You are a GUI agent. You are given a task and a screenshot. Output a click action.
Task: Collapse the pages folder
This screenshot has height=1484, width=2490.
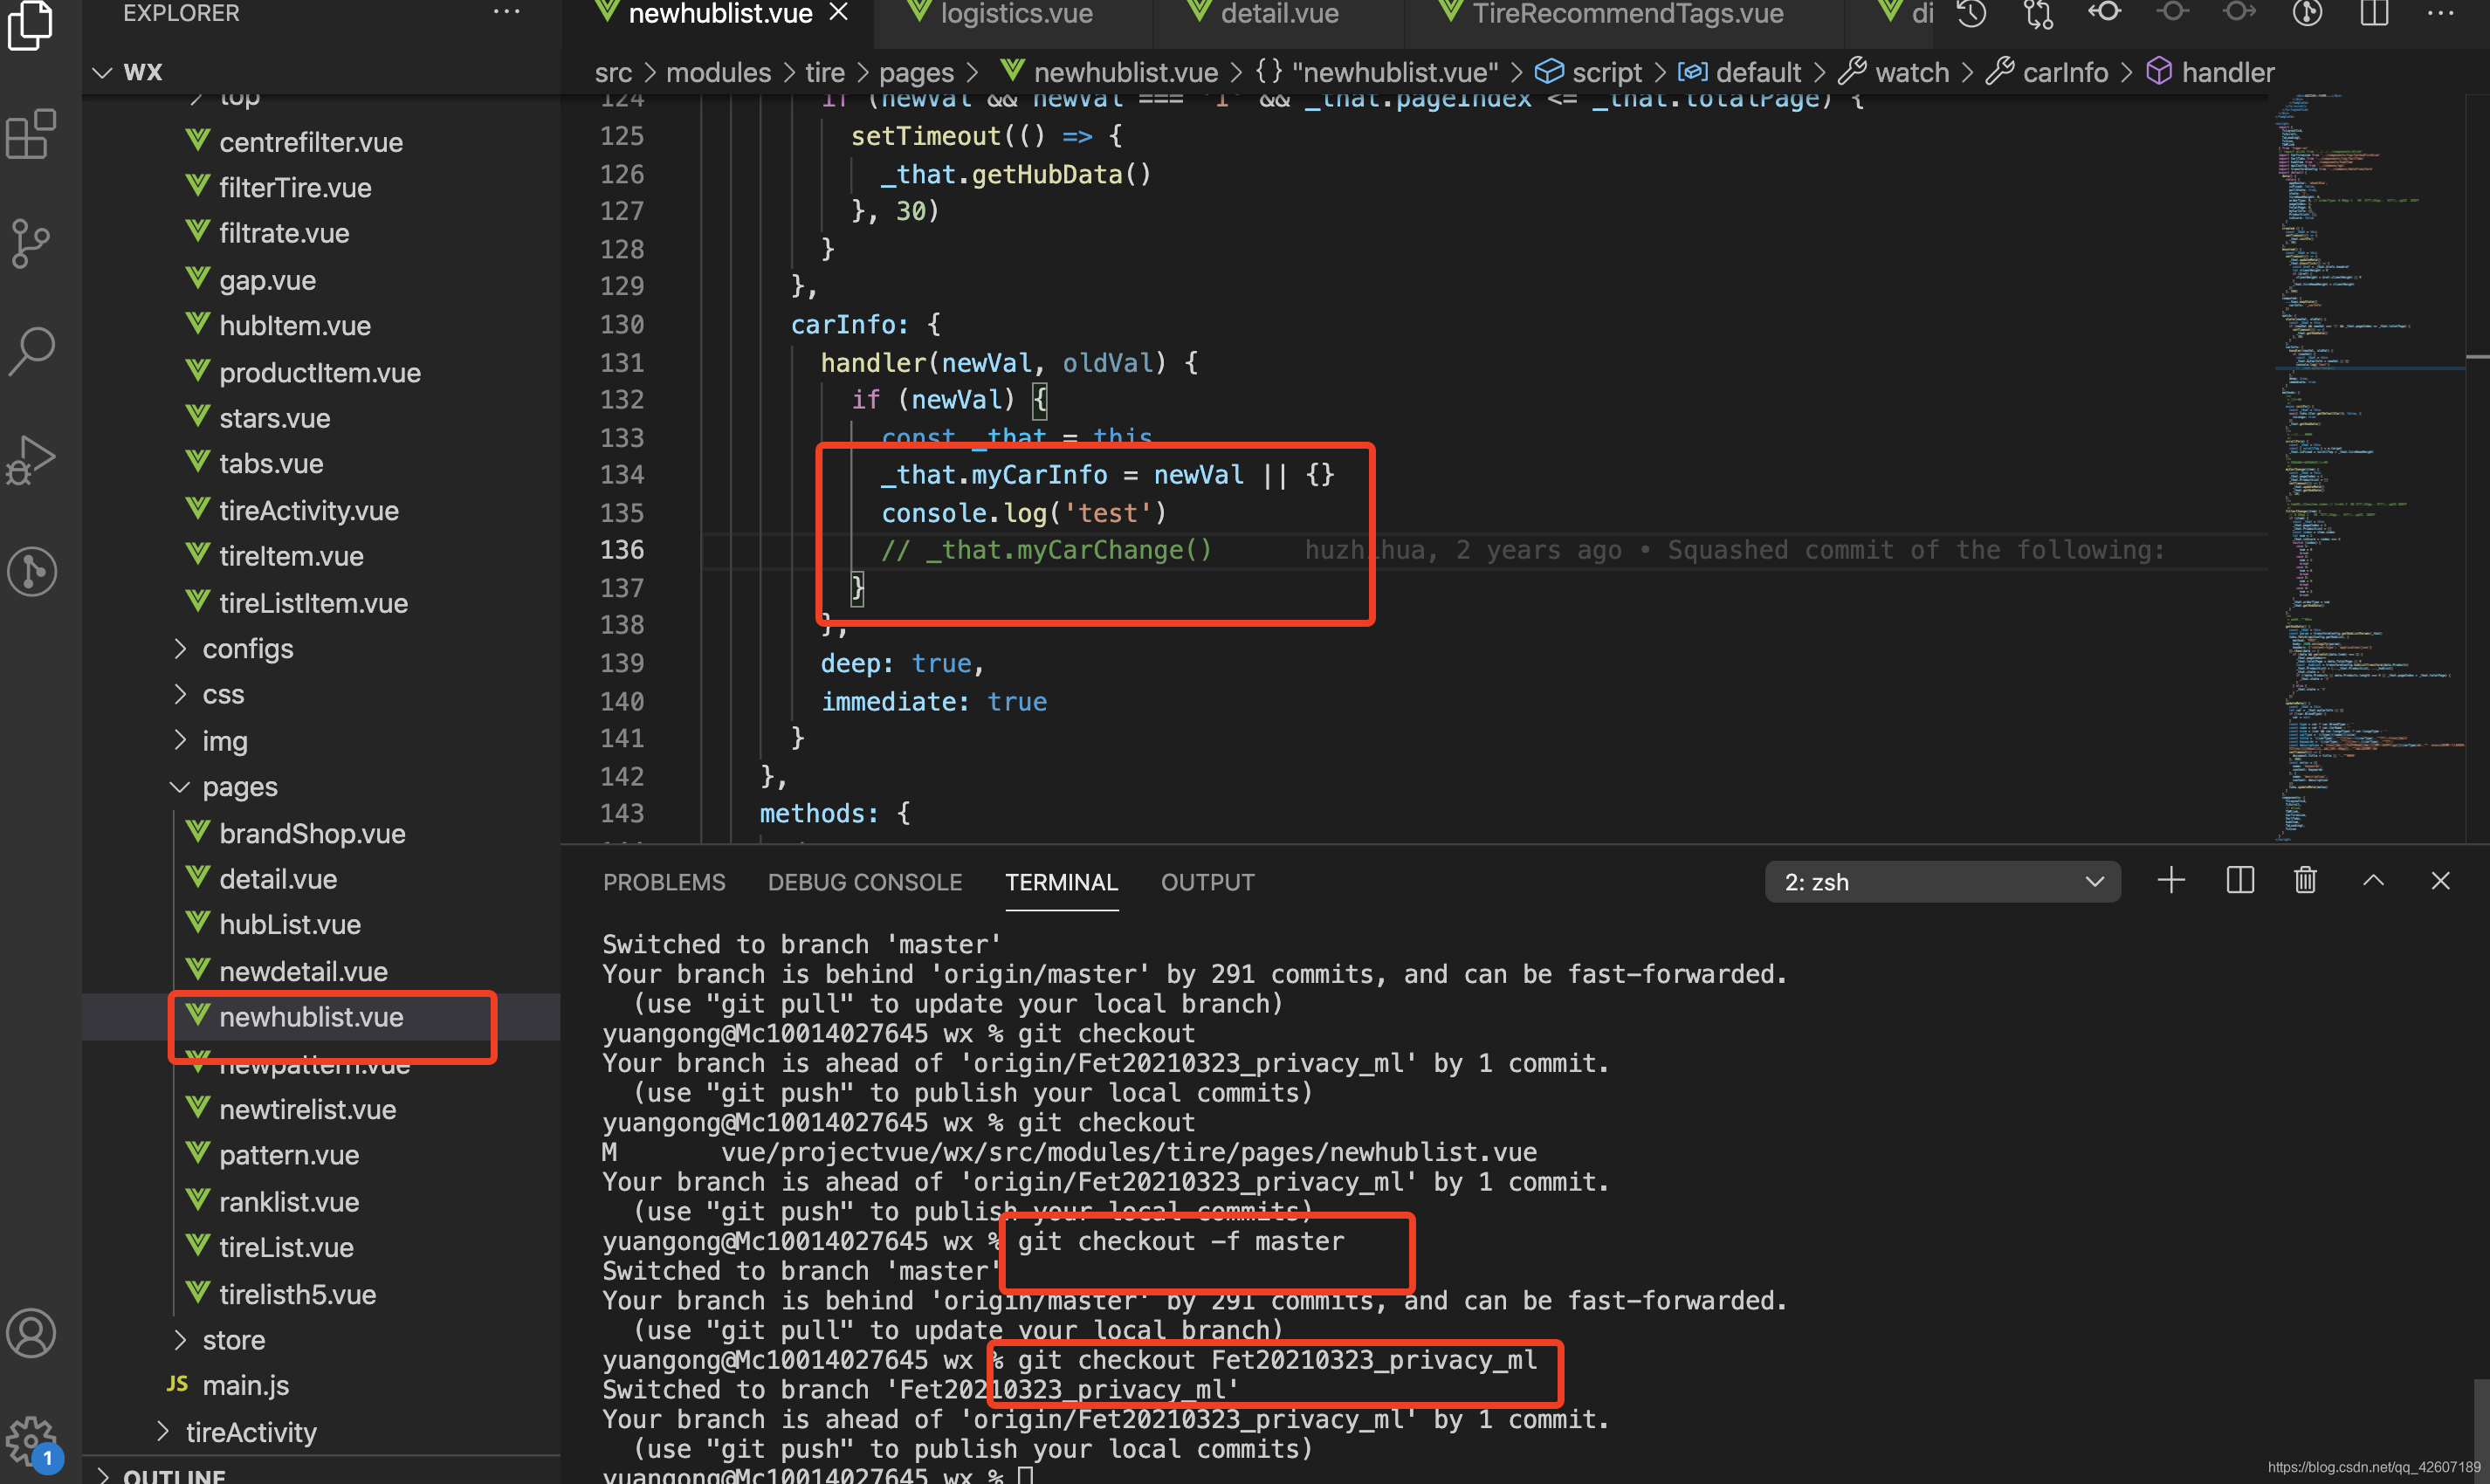(x=240, y=787)
